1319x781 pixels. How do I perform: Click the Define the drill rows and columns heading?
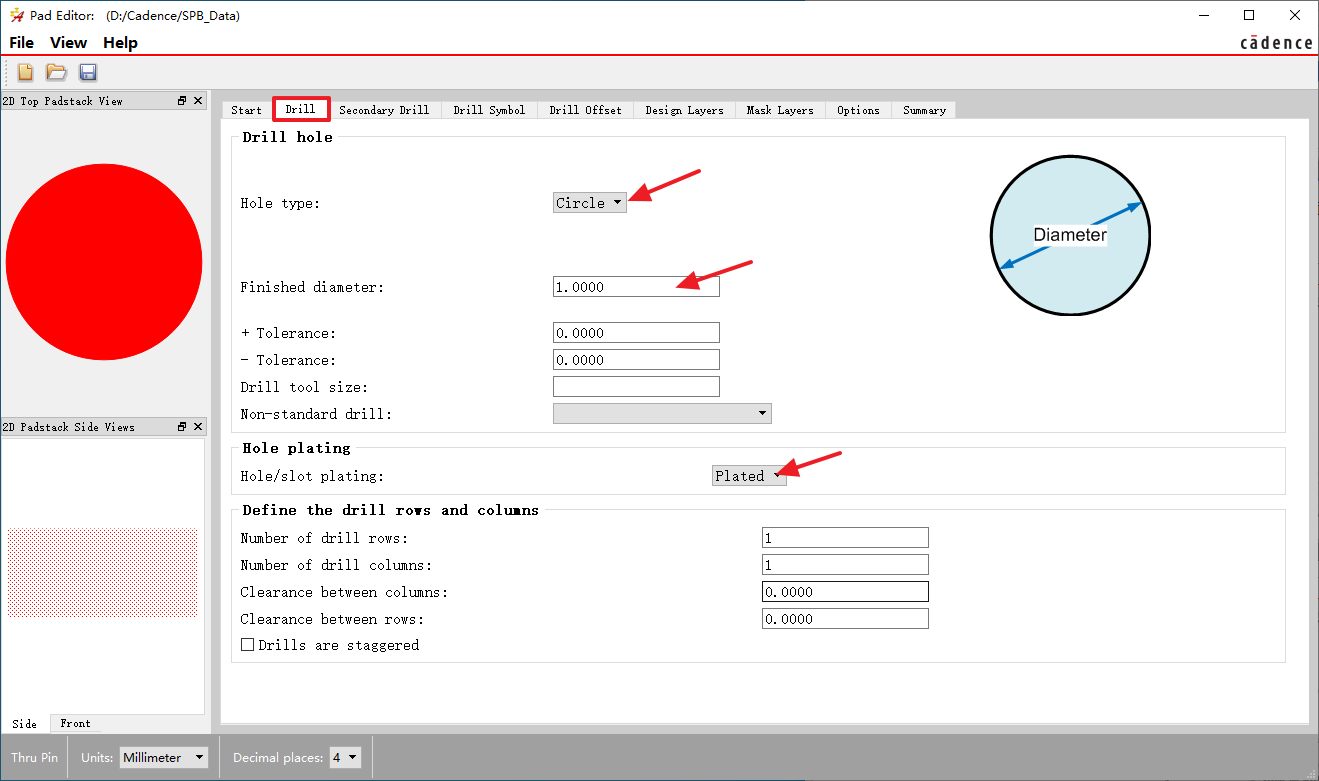pyautogui.click(x=391, y=511)
